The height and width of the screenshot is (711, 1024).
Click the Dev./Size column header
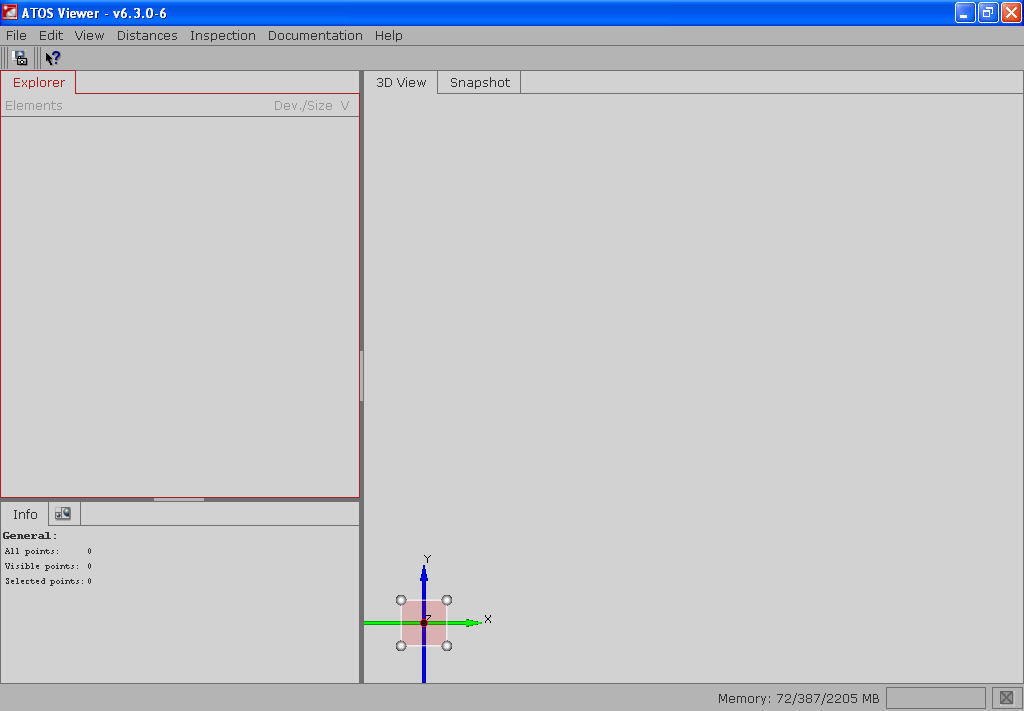[x=303, y=106]
